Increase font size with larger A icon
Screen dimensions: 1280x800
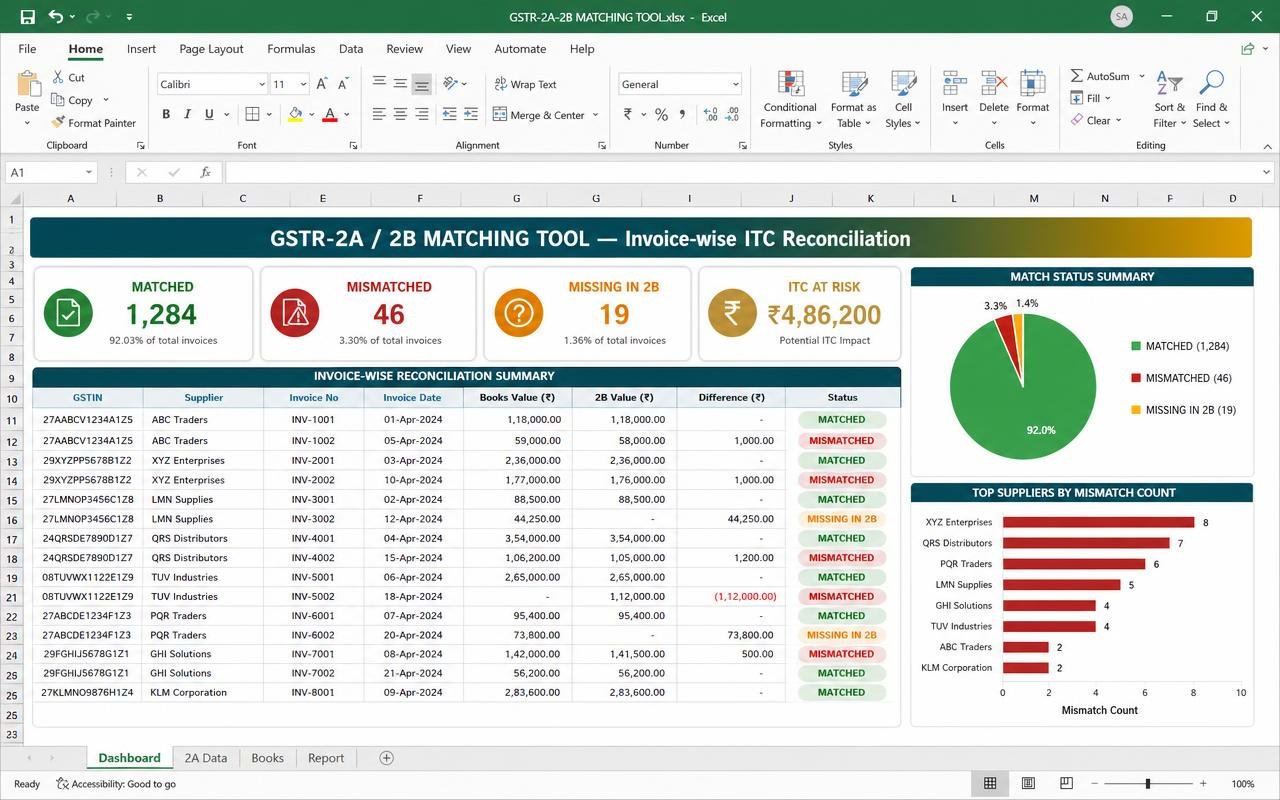pos(322,84)
